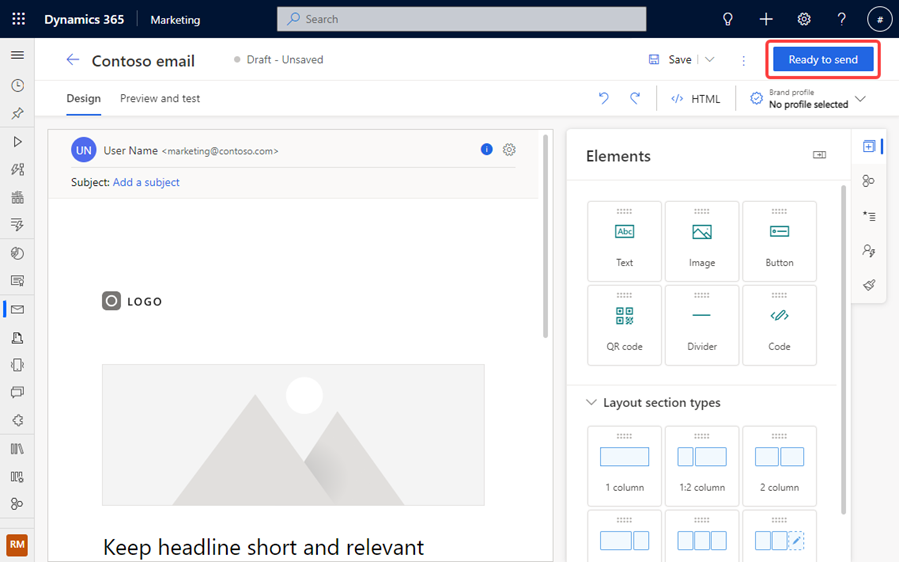Open the more options vertical ellipsis
Screen dimensions: 900x562
coord(743,60)
